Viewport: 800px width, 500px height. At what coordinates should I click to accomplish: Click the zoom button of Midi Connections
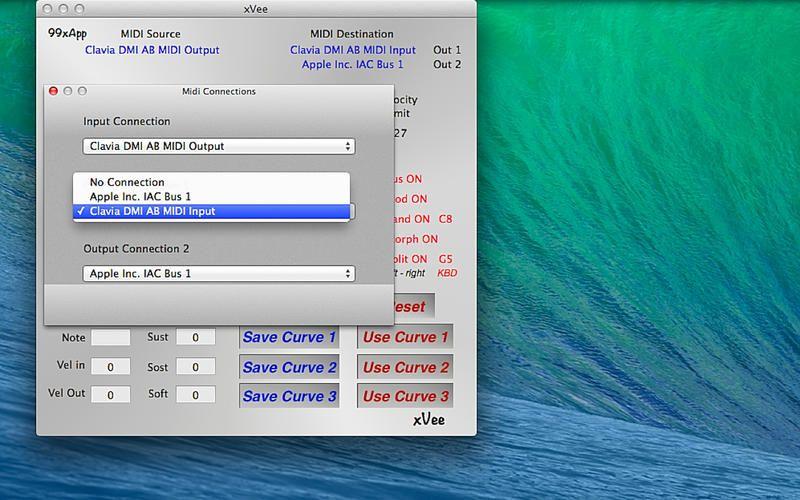pyautogui.click(x=82, y=91)
